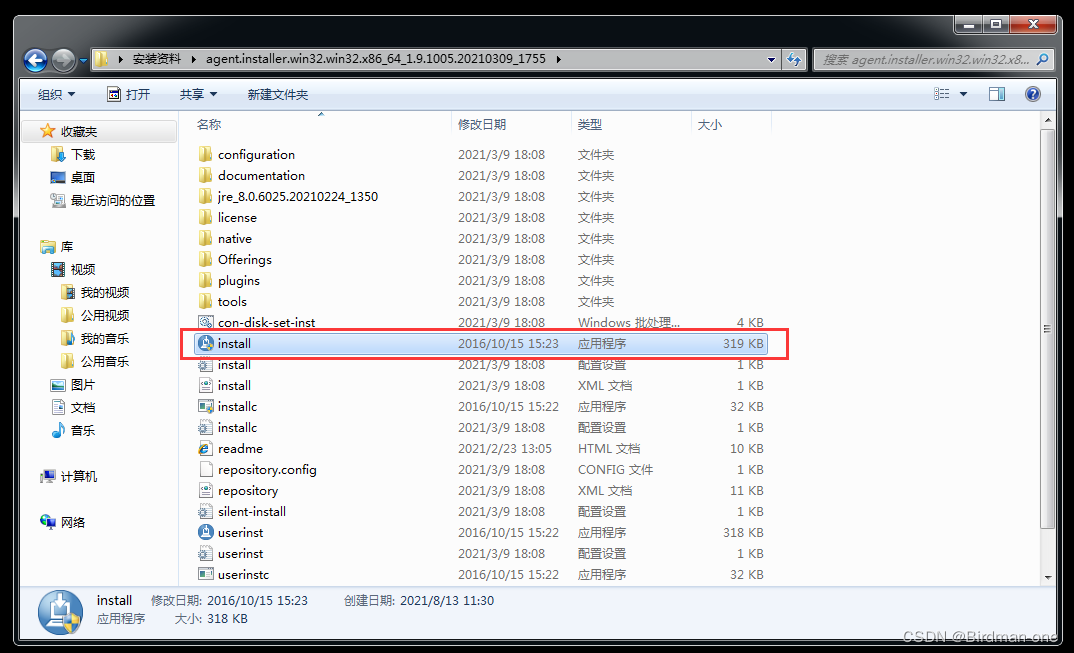This screenshot has width=1074, height=653.
Task: Select the tools folder icon
Action: (x=205, y=301)
